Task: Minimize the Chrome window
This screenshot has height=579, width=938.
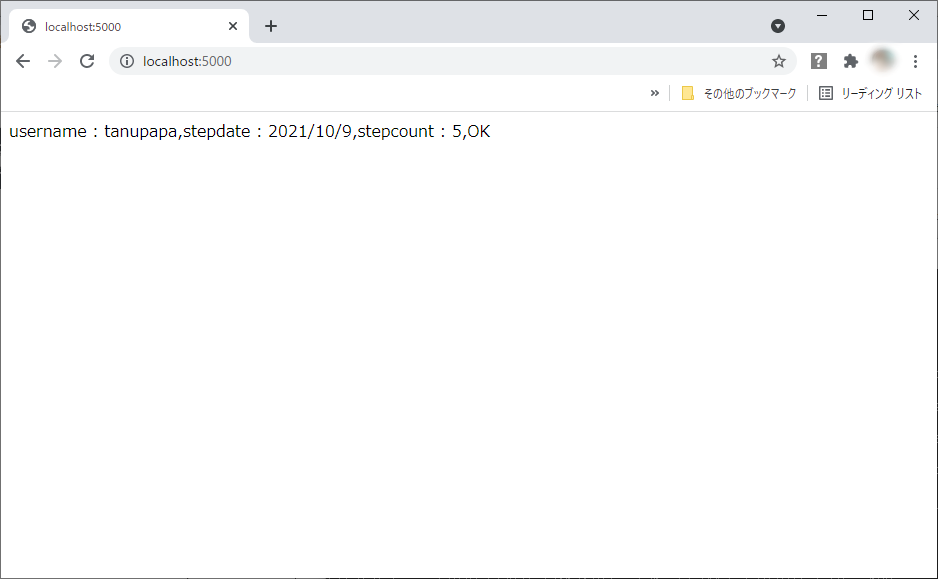Action: pos(822,15)
